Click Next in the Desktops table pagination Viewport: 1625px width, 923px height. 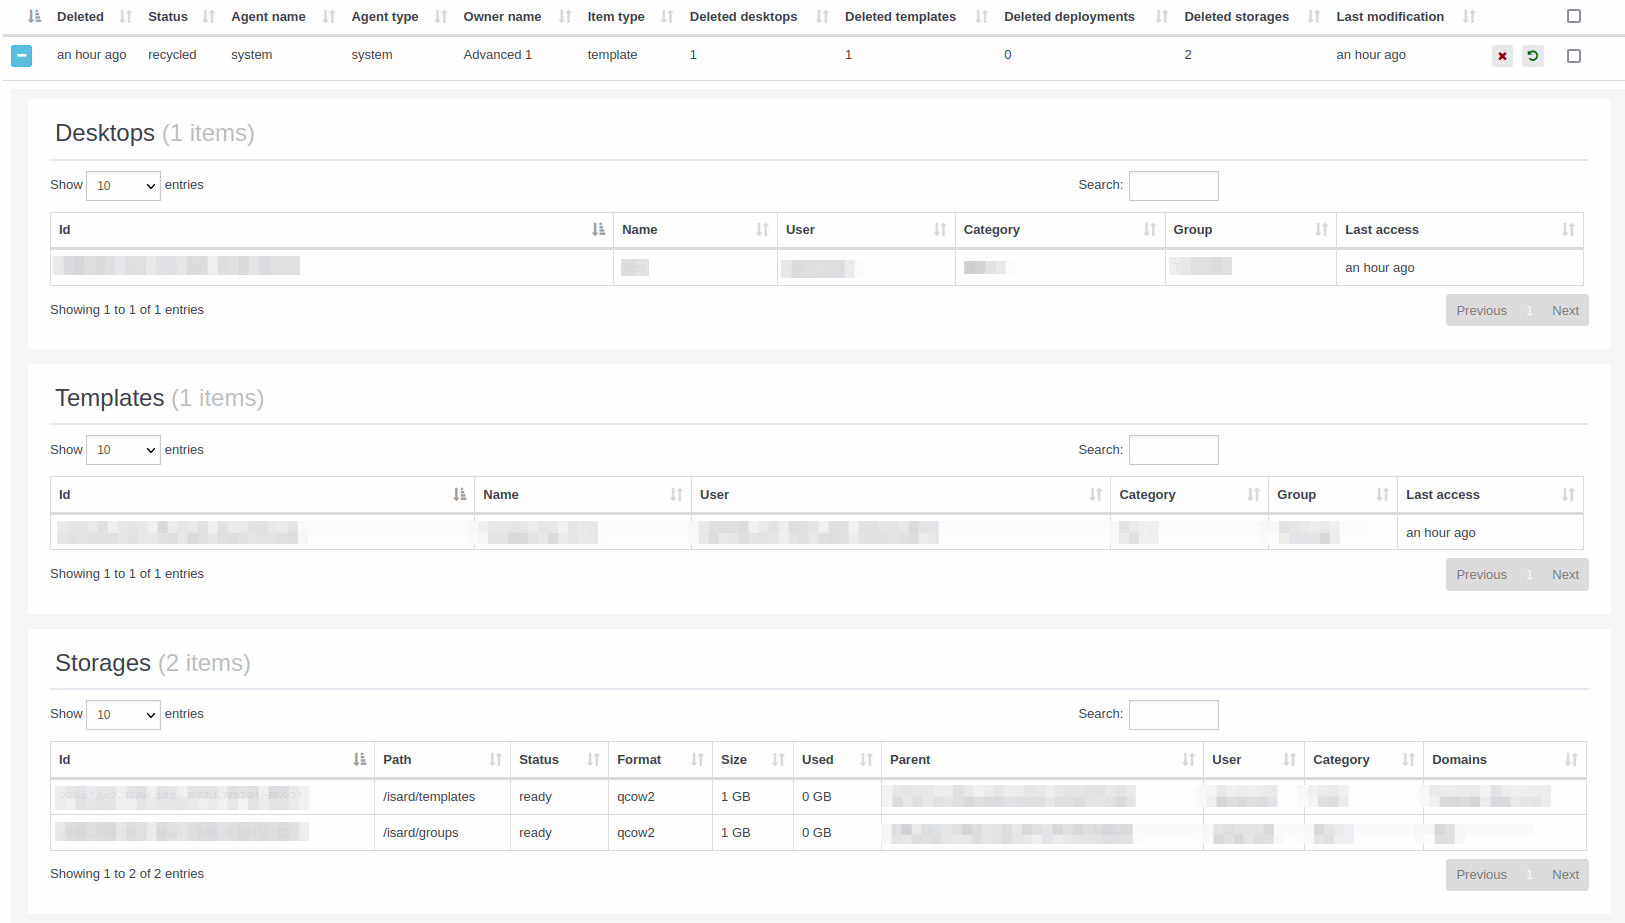point(1565,311)
